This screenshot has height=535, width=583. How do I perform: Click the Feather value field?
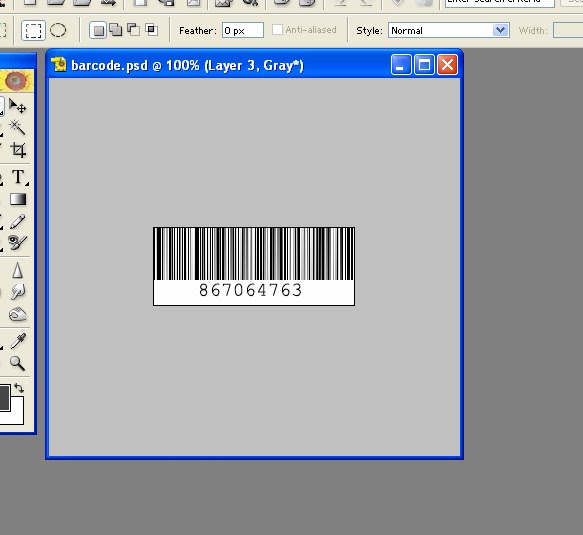point(243,30)
